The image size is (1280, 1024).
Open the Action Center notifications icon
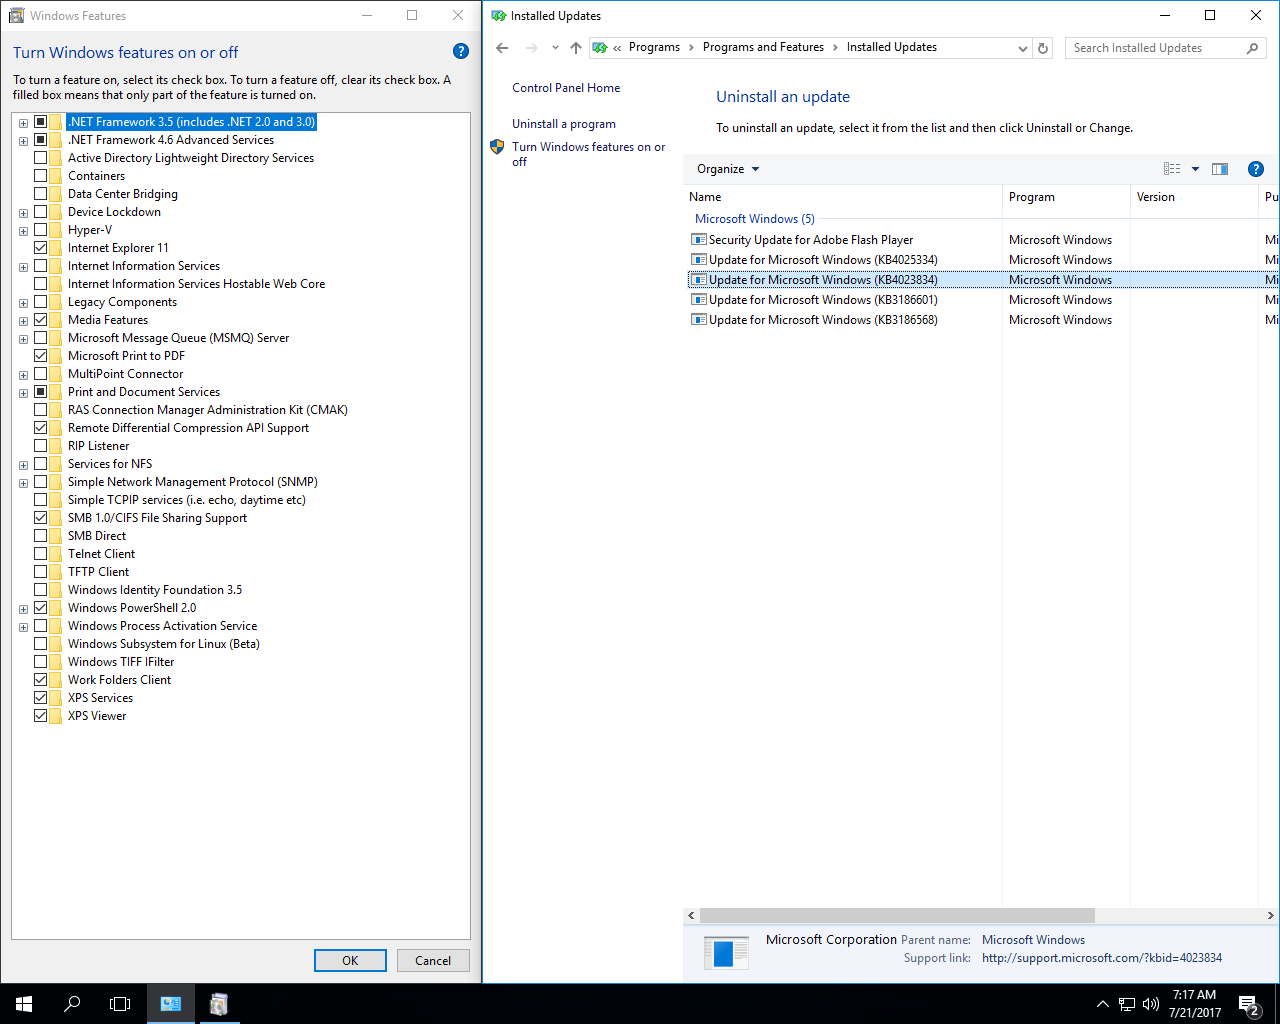coord(1249,1004)
